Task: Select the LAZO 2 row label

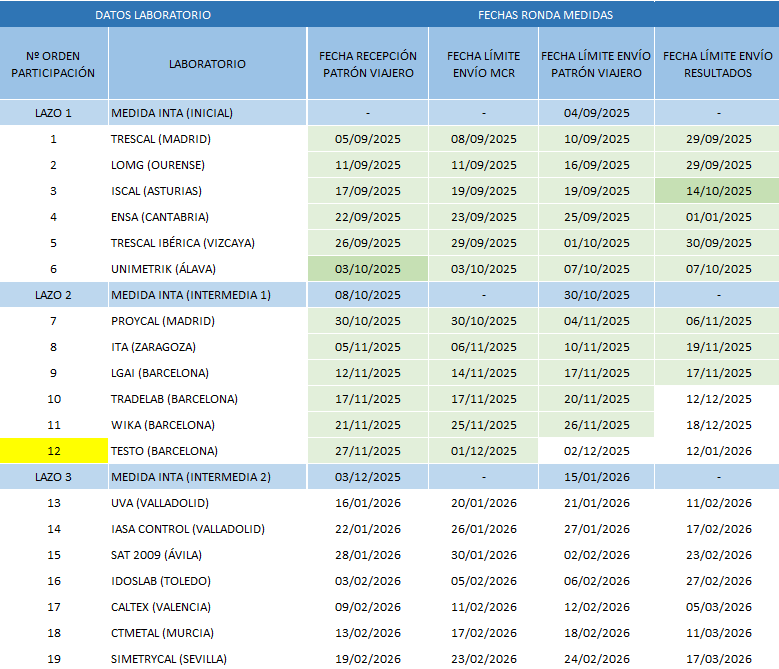Action: pos(53,295)
